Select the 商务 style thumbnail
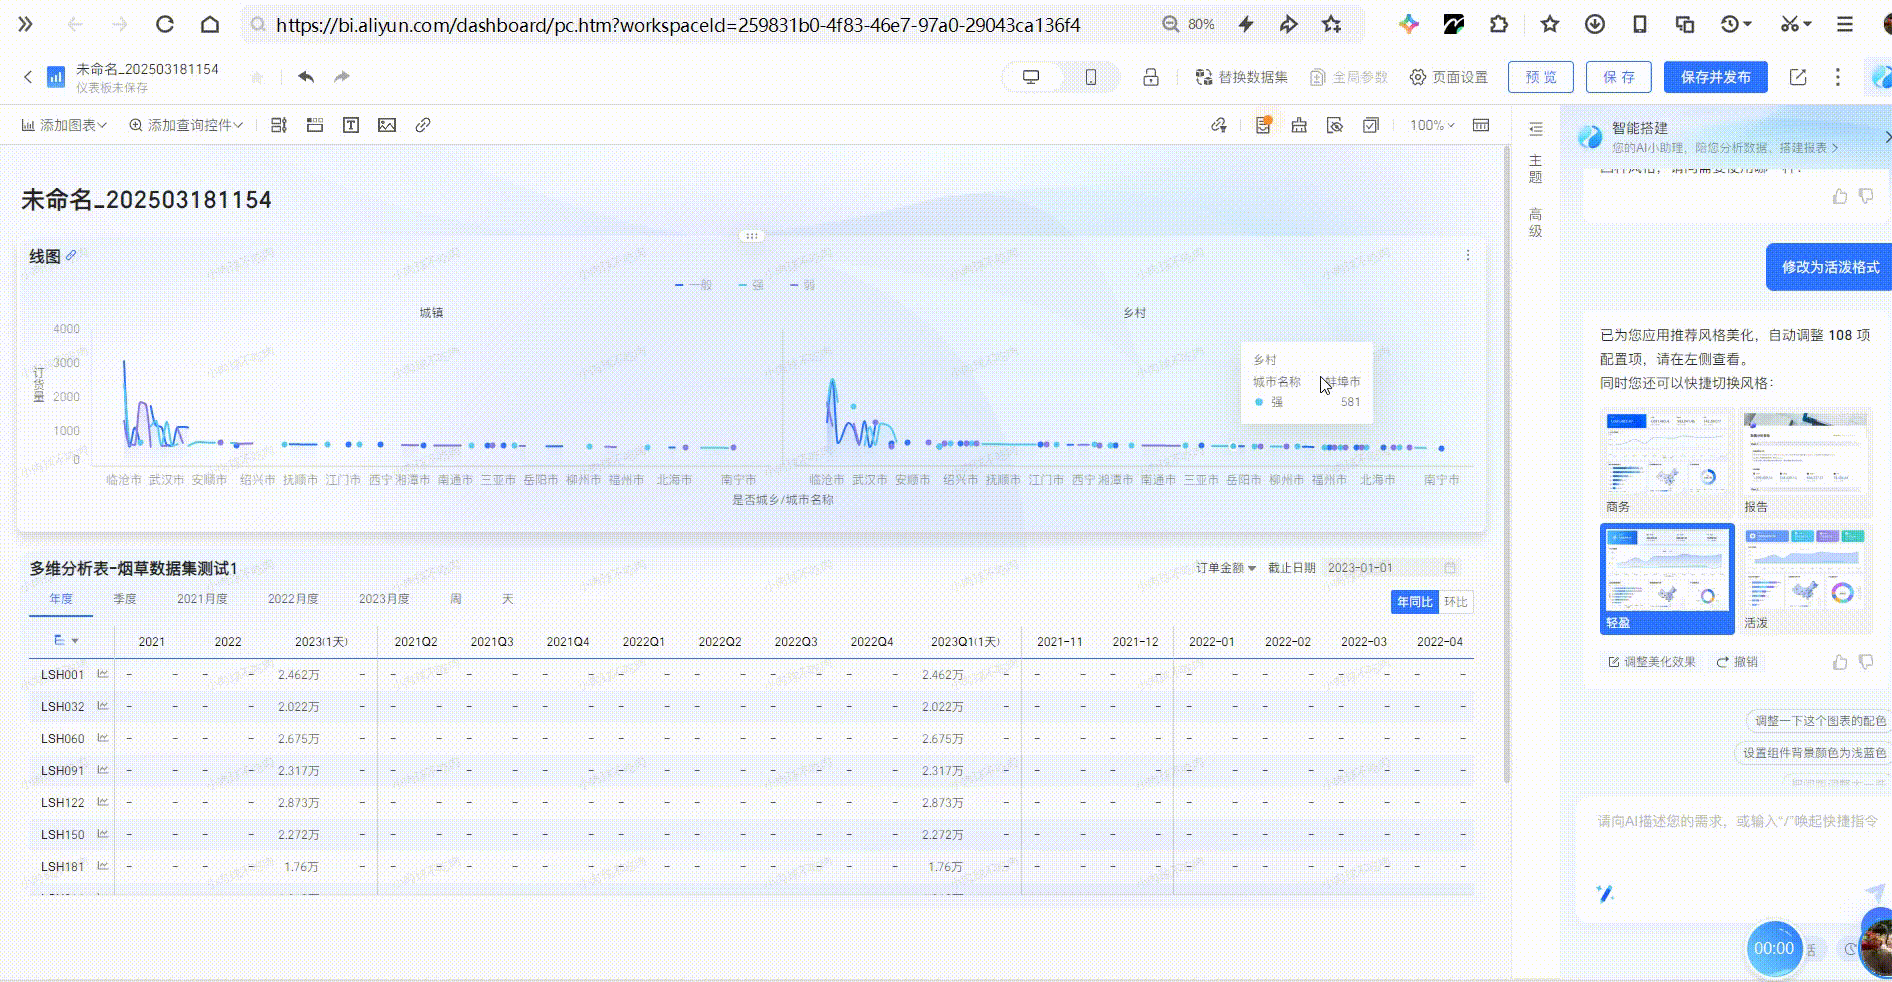 click(1667, 461)
